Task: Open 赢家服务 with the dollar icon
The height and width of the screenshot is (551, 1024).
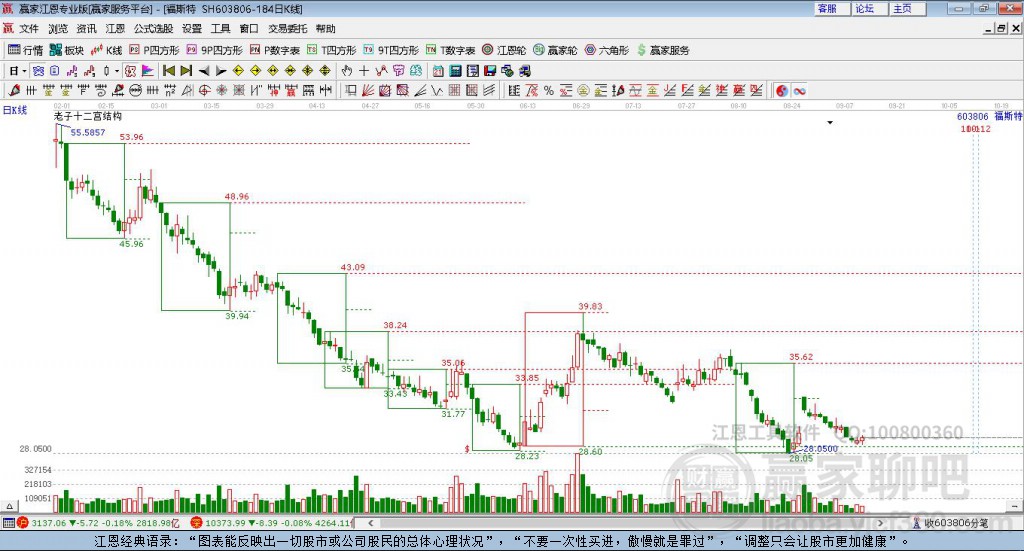Action: (x=663, y=50)
